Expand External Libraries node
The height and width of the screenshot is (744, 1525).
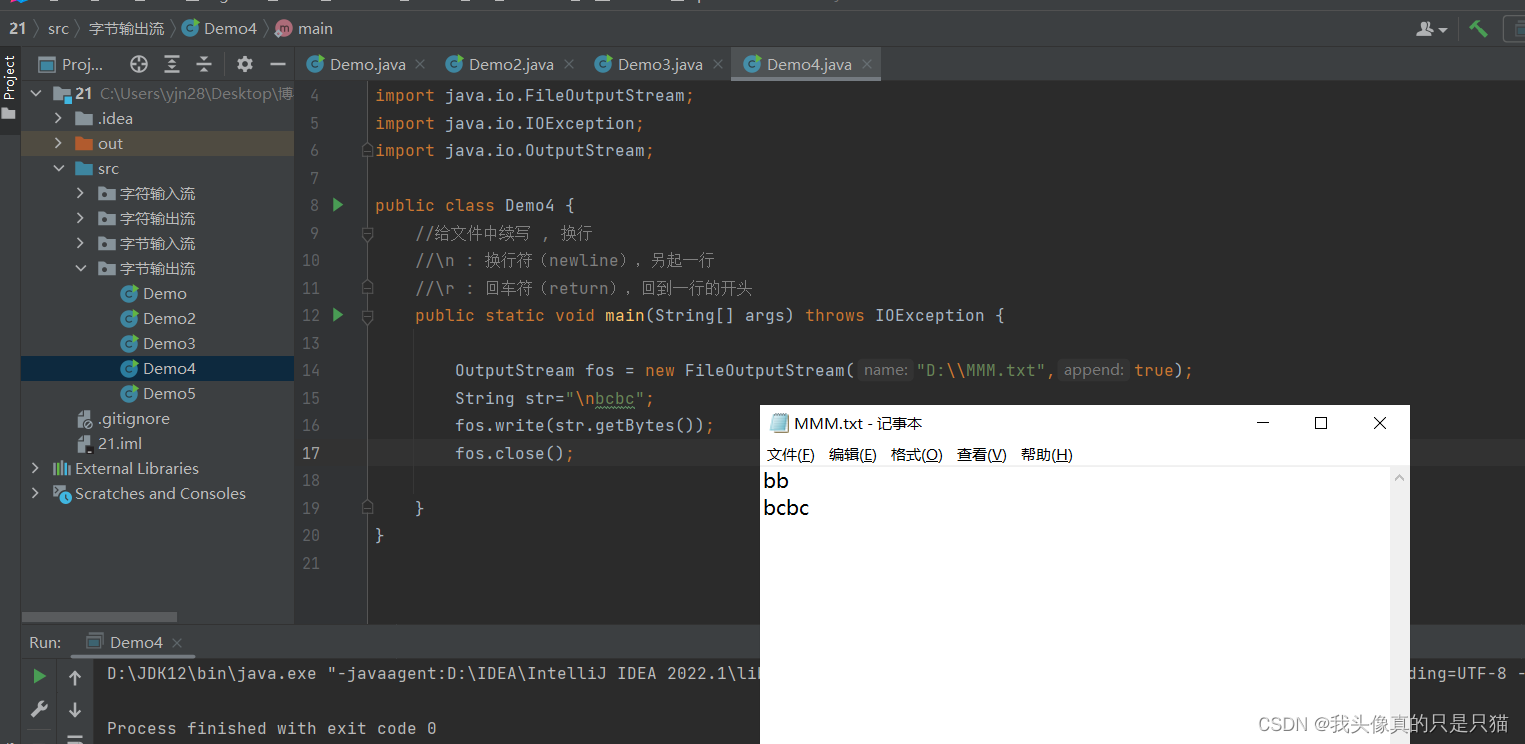[36, 468]
